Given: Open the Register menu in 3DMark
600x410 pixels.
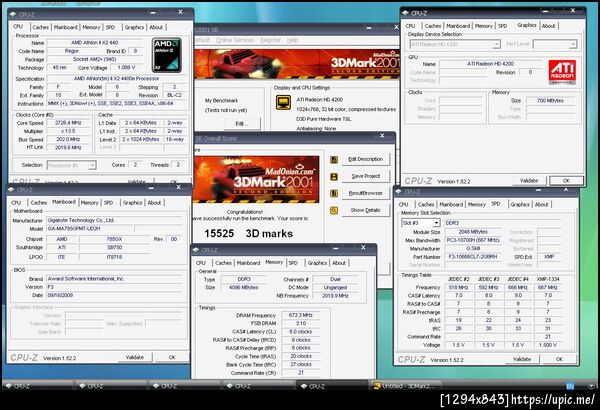Looking at the screenshot, I should [271, 40].
